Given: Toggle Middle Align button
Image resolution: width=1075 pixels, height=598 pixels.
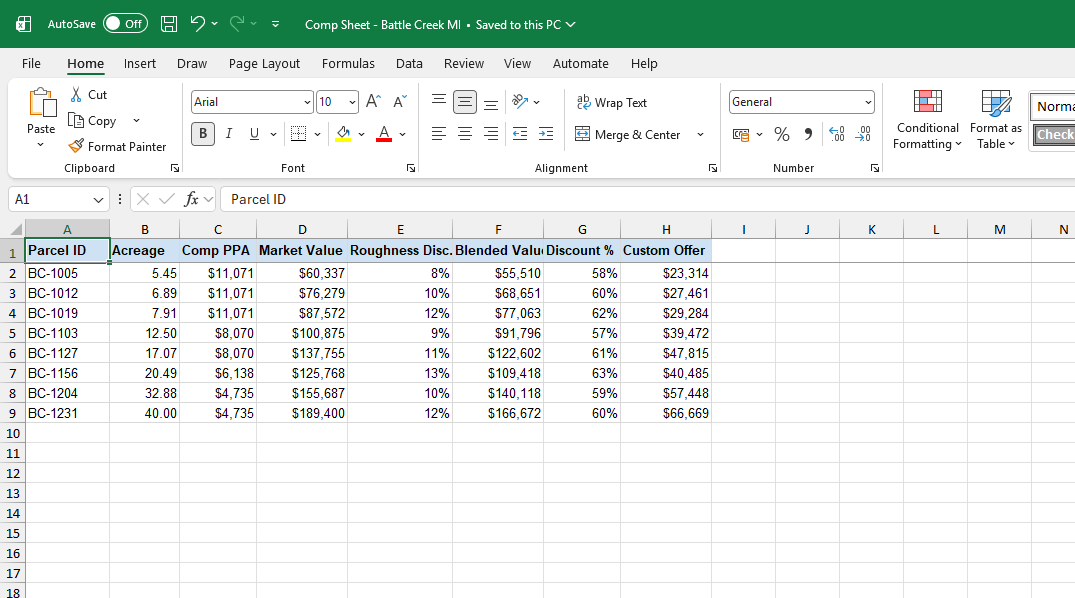Looking at the screenshot, I should 465,102.
